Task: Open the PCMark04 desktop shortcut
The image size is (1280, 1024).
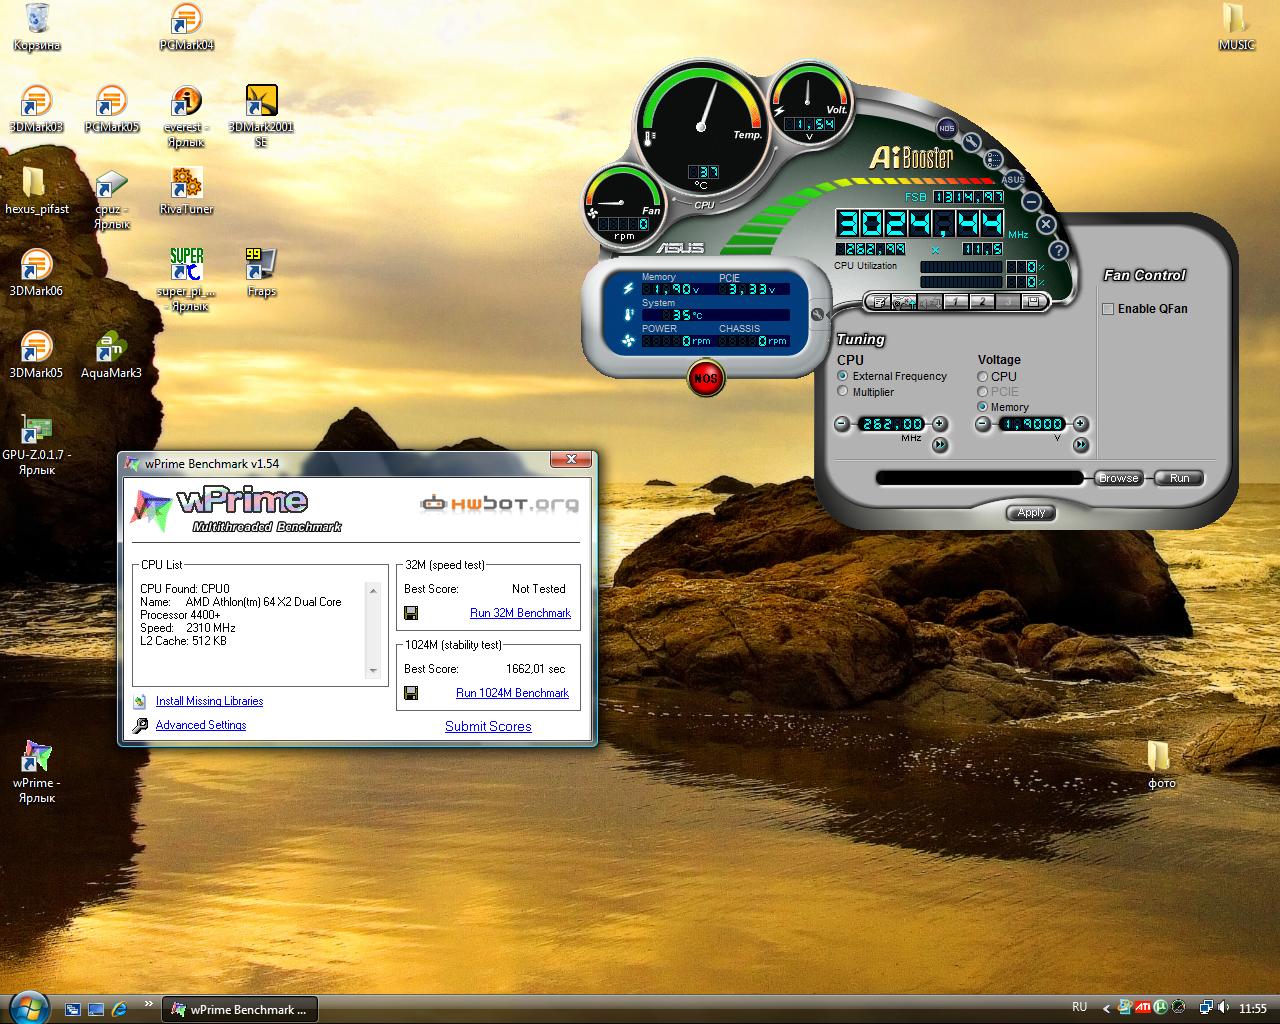Action: 186,27
